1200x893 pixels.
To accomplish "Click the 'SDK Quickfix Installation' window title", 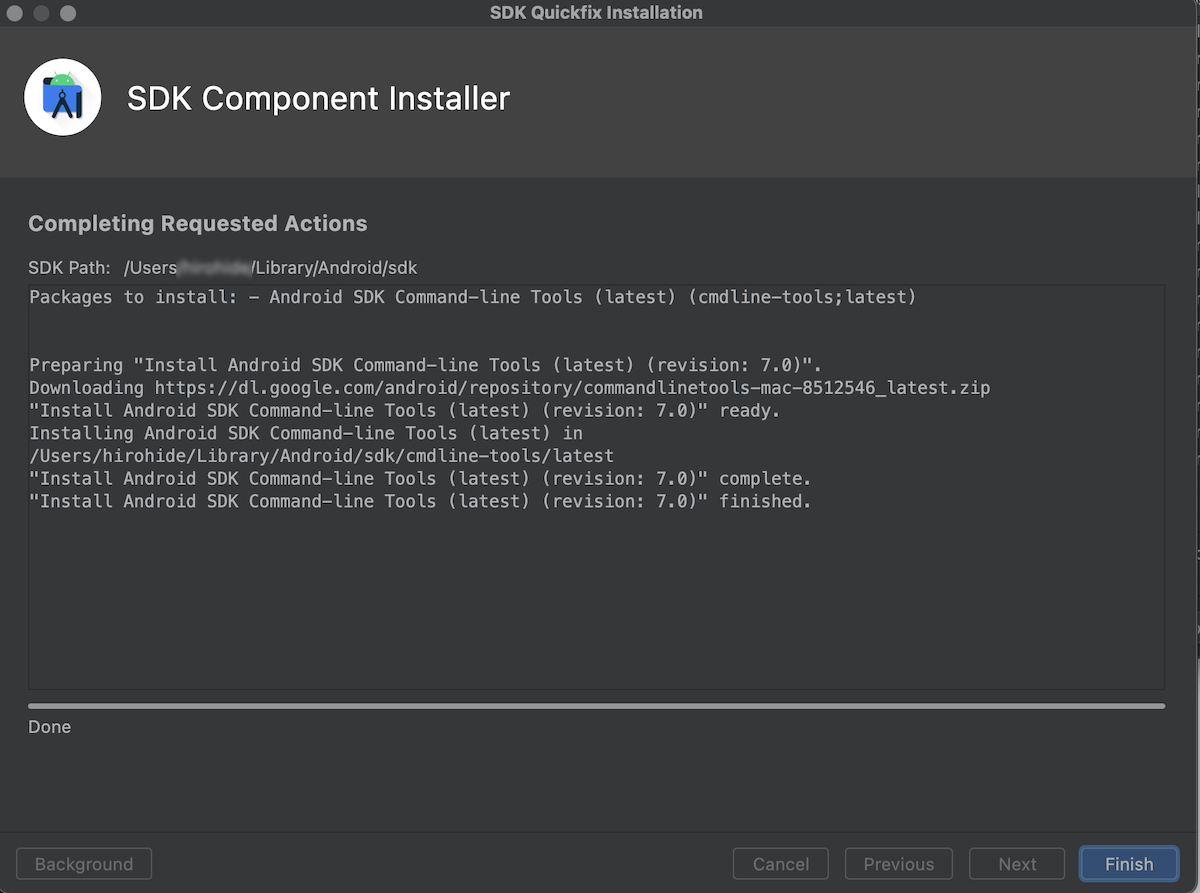I will 596,13.
